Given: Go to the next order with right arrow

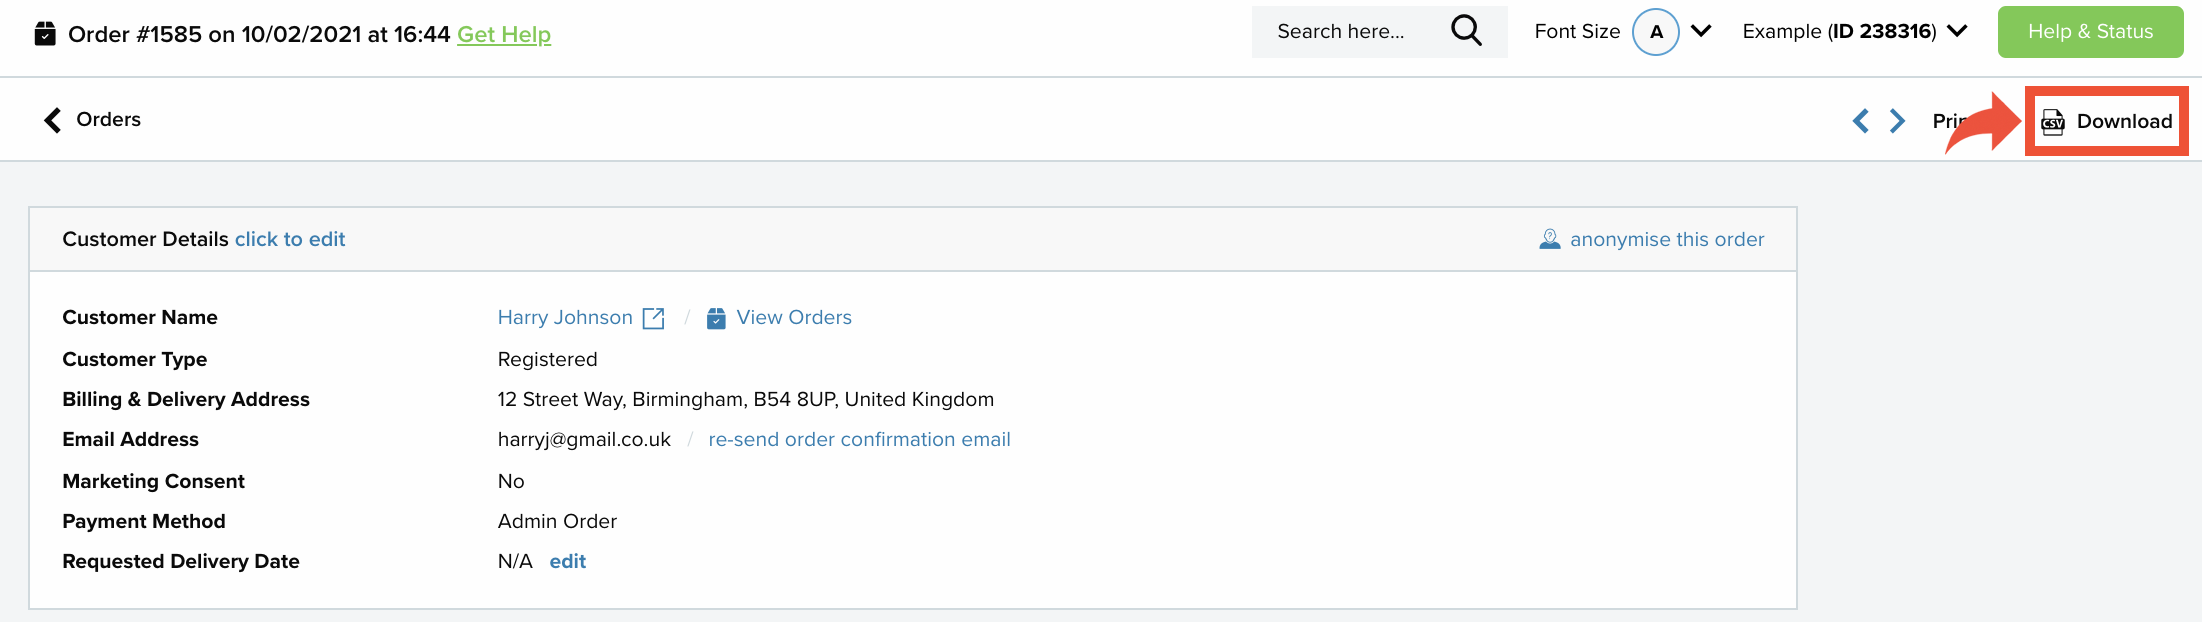Looking at the screenshot, I should [x=1897, y=121].
